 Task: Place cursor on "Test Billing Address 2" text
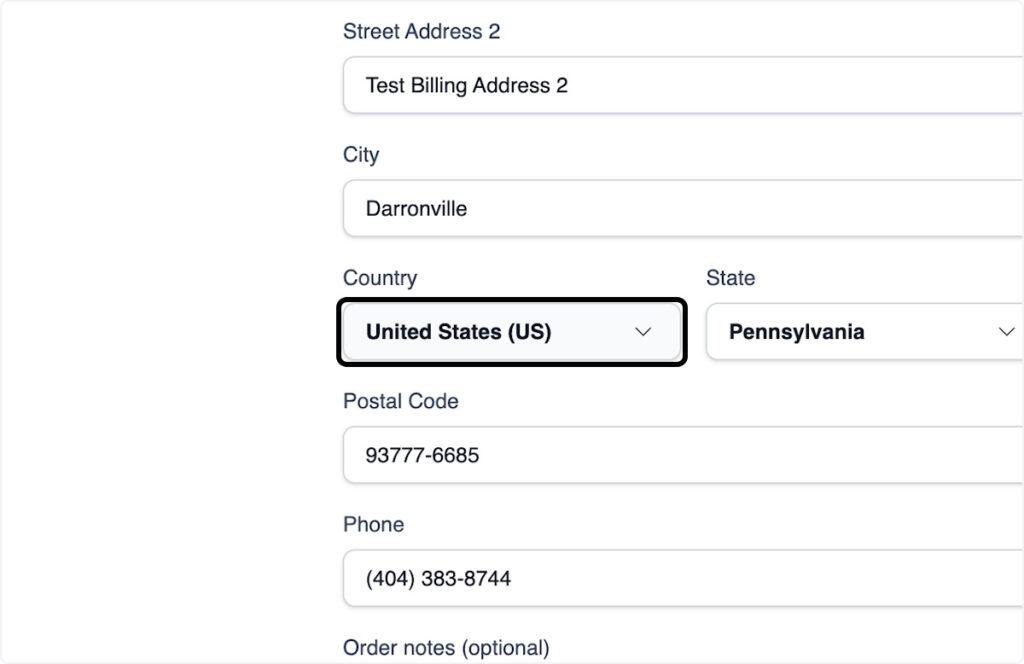pos(466,85)
